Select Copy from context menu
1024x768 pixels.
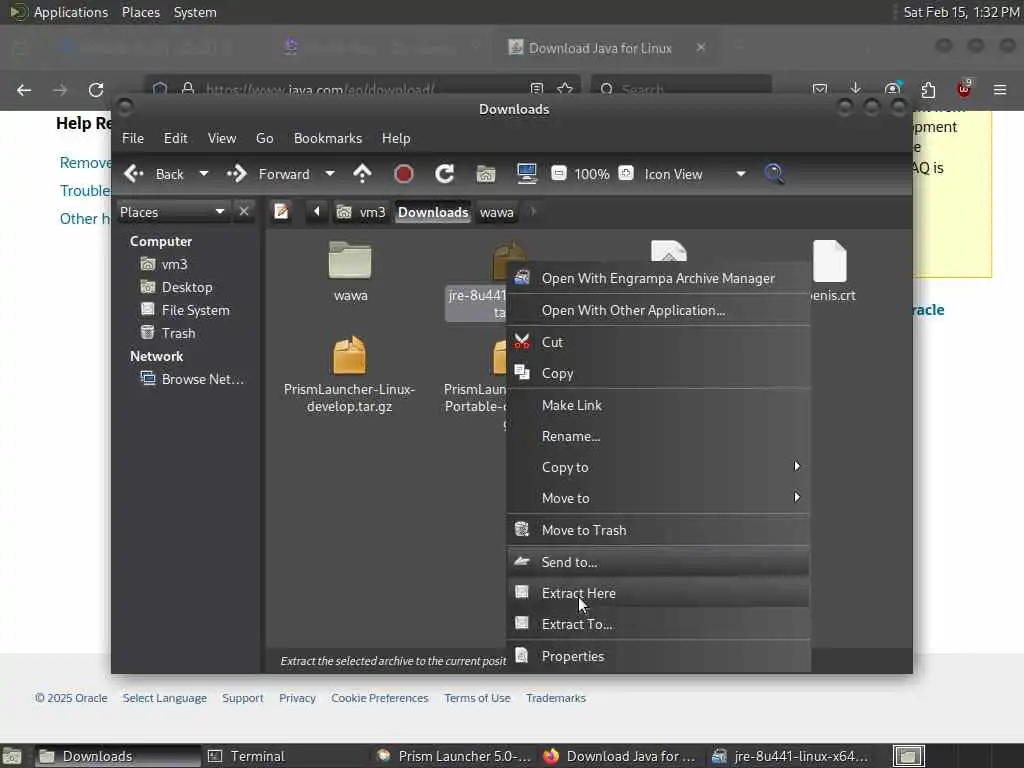click(658, 373)
